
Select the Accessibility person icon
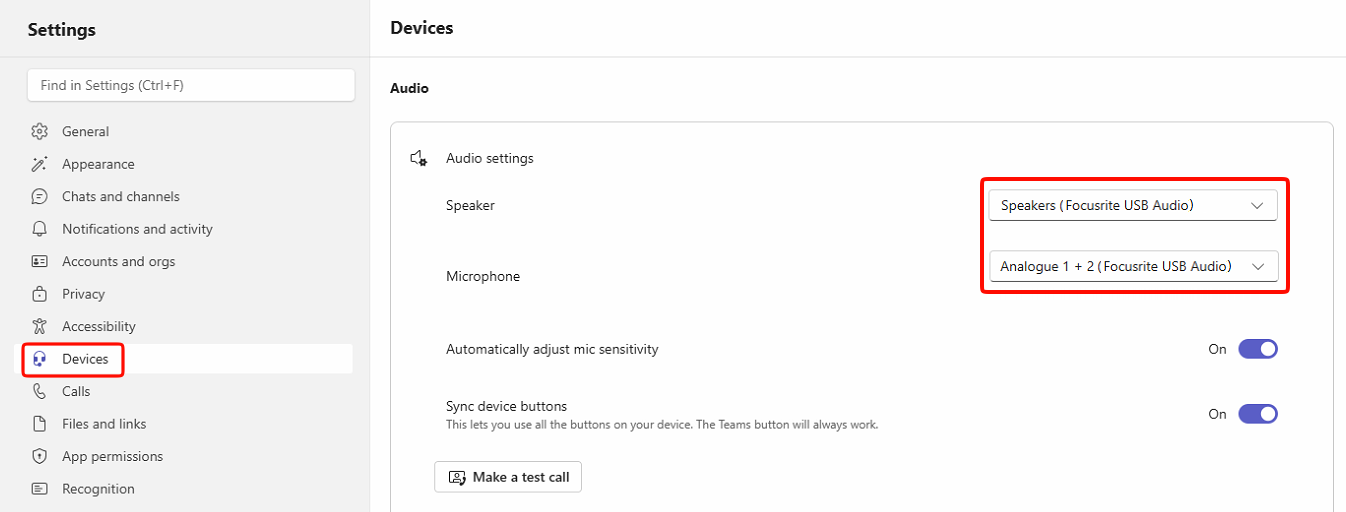coord(40,327)
